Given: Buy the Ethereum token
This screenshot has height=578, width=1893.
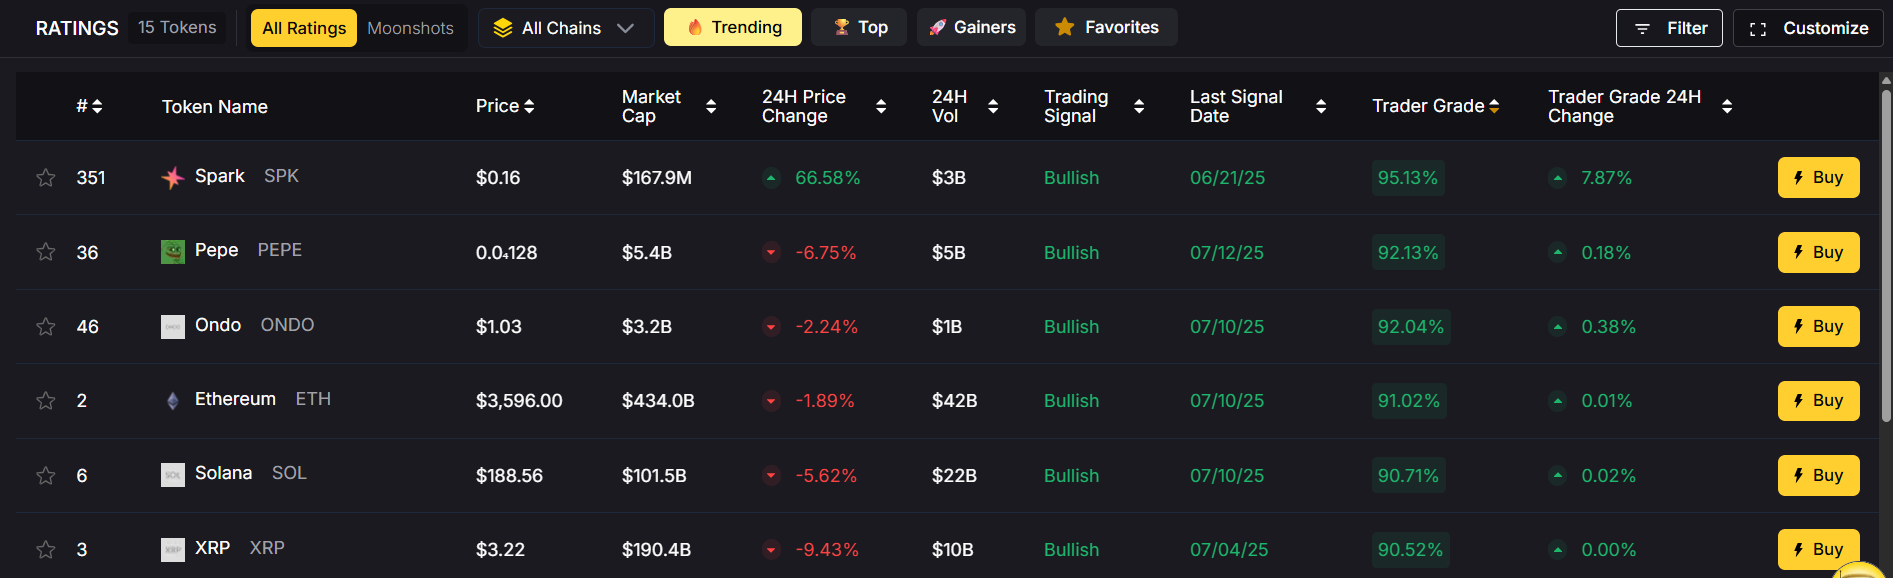Looking at the screenshot, I should click(1818, 401).
